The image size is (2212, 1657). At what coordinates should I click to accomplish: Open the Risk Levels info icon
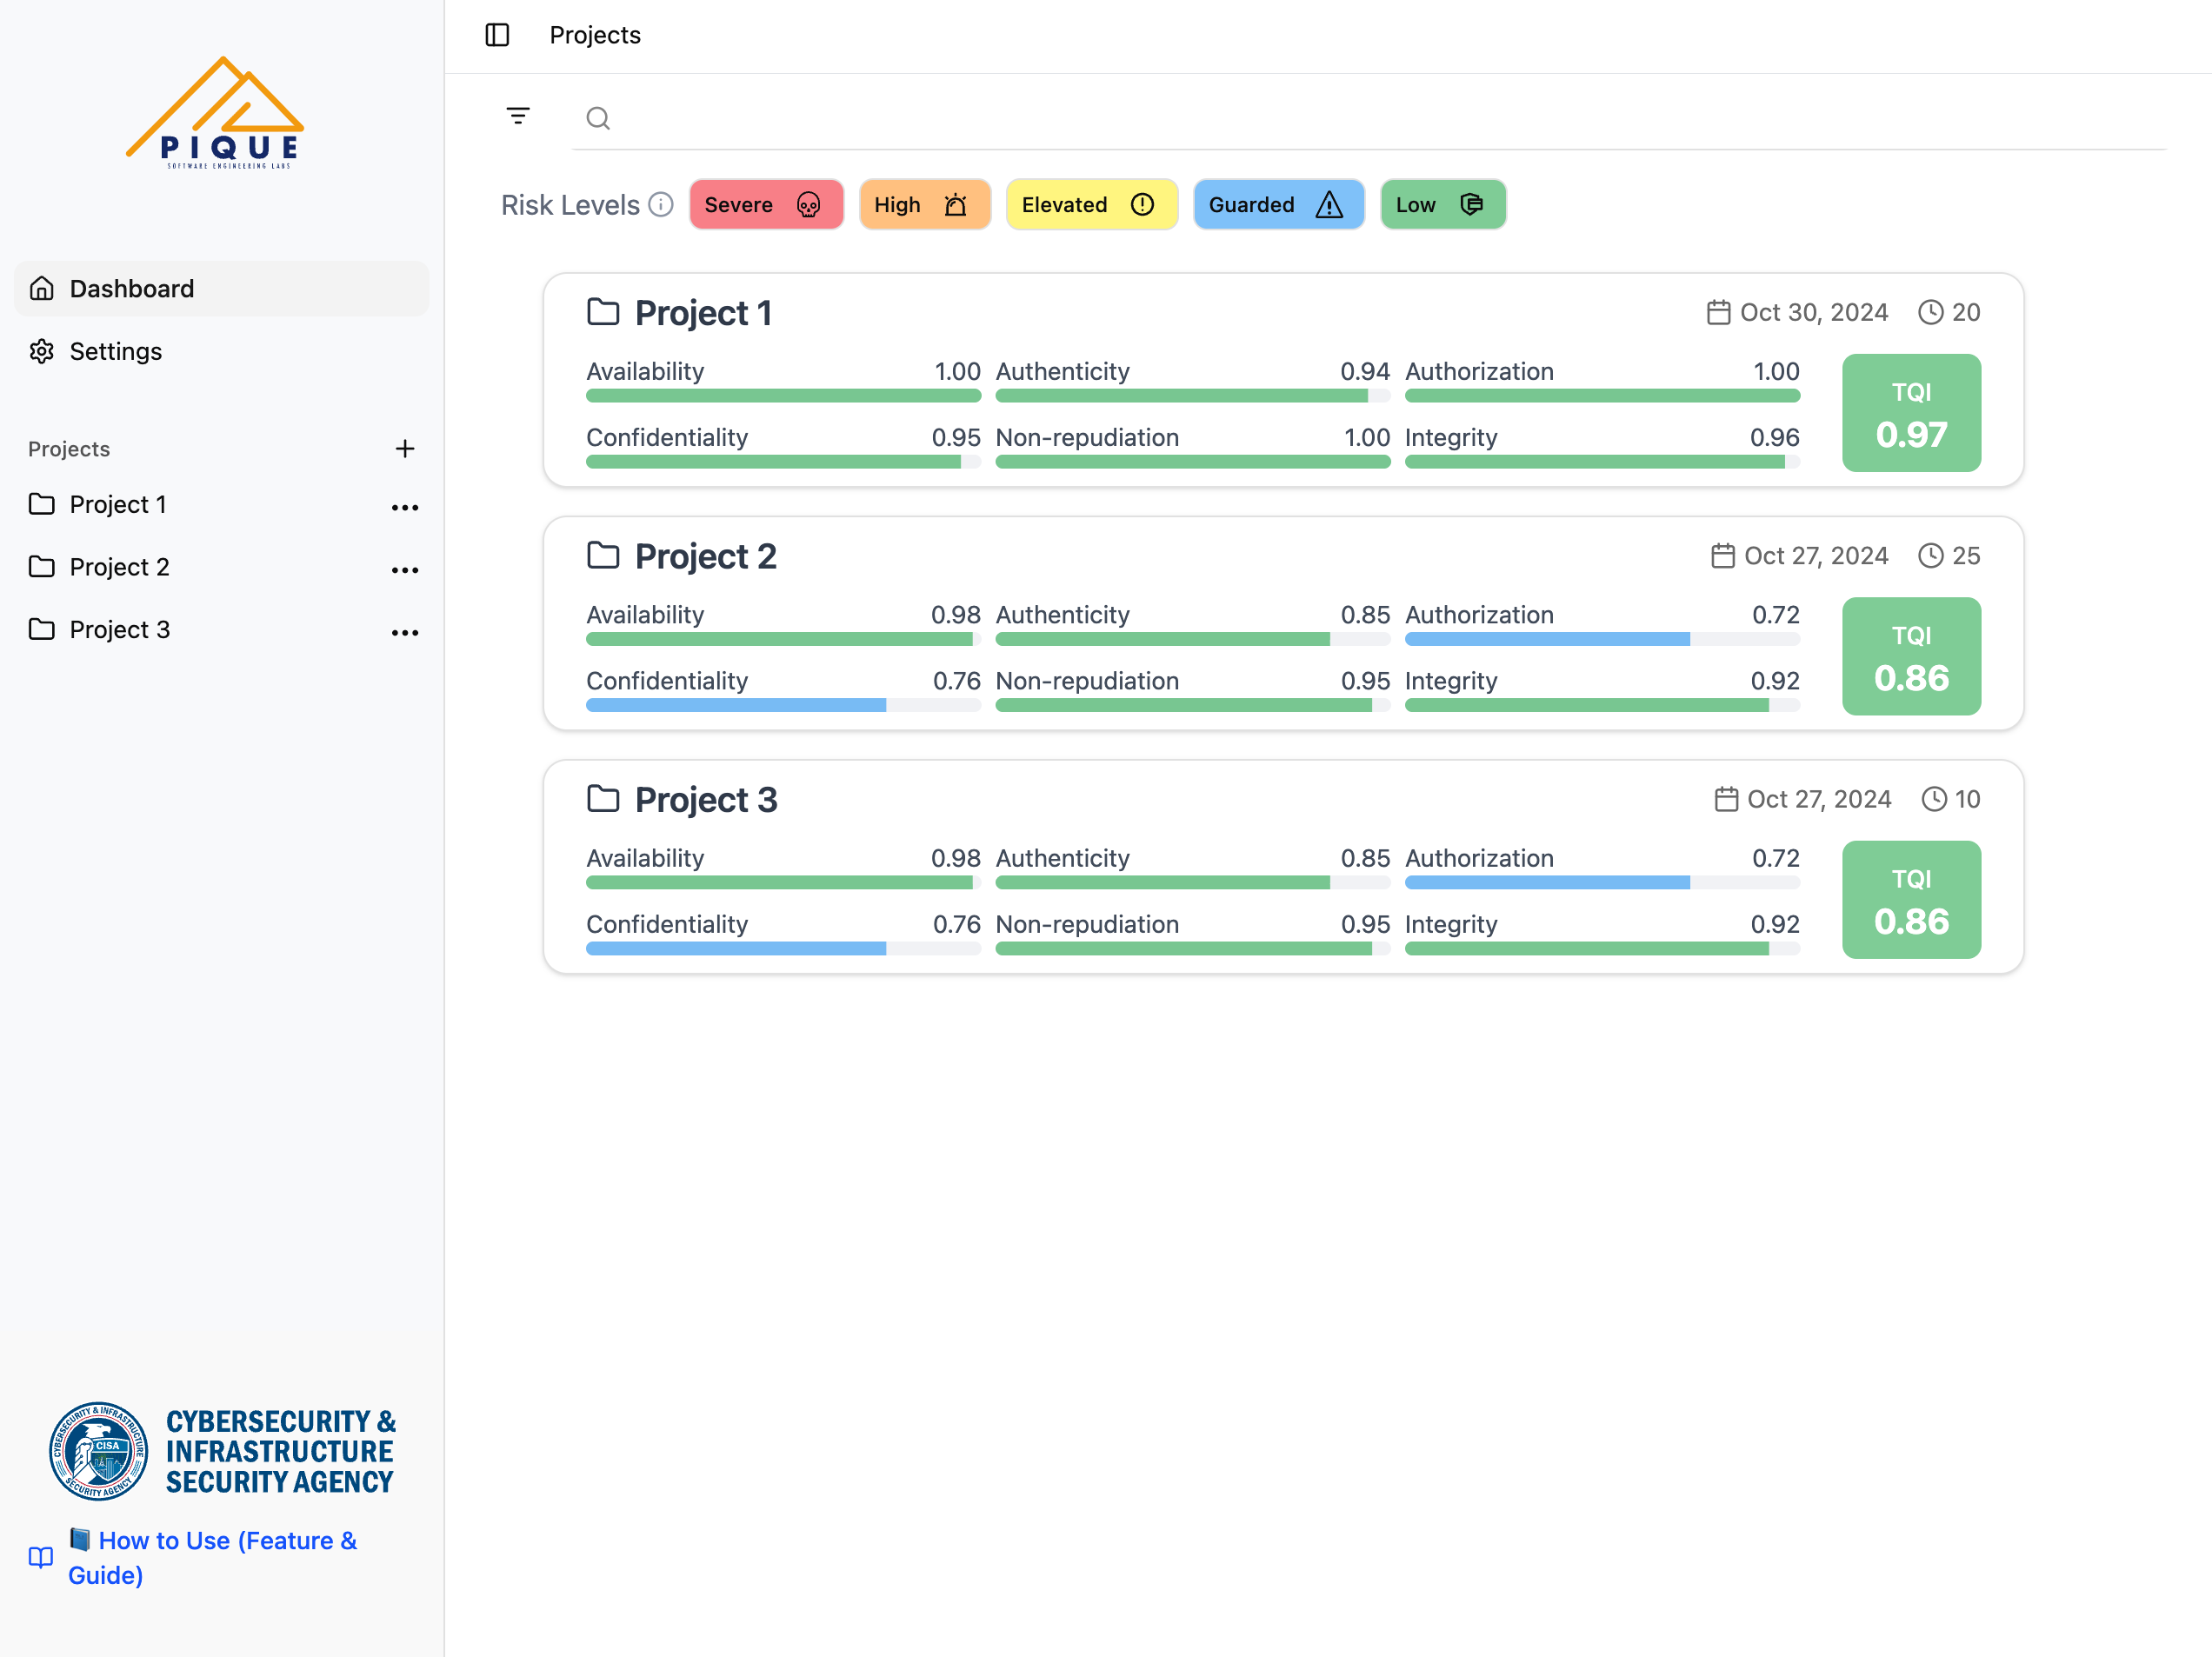pyautogui.click(x=660, y=205)
